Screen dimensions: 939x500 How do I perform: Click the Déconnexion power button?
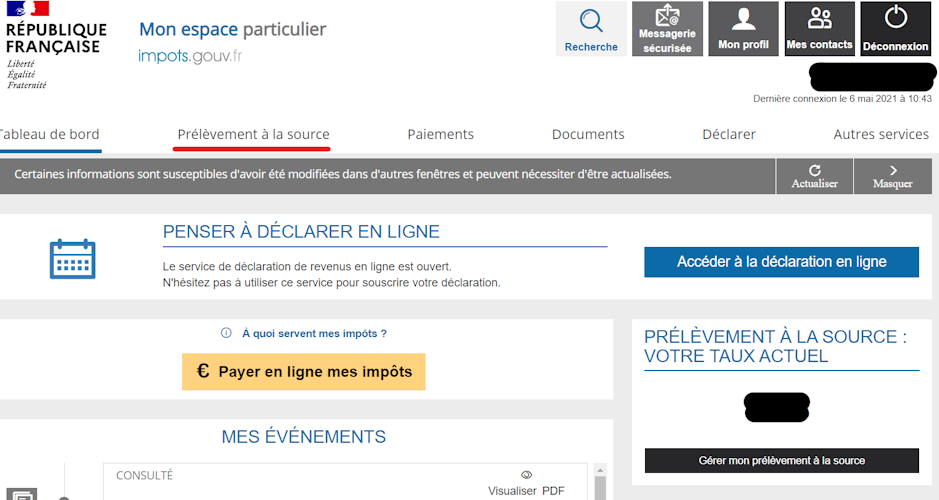tap(895, 29)
